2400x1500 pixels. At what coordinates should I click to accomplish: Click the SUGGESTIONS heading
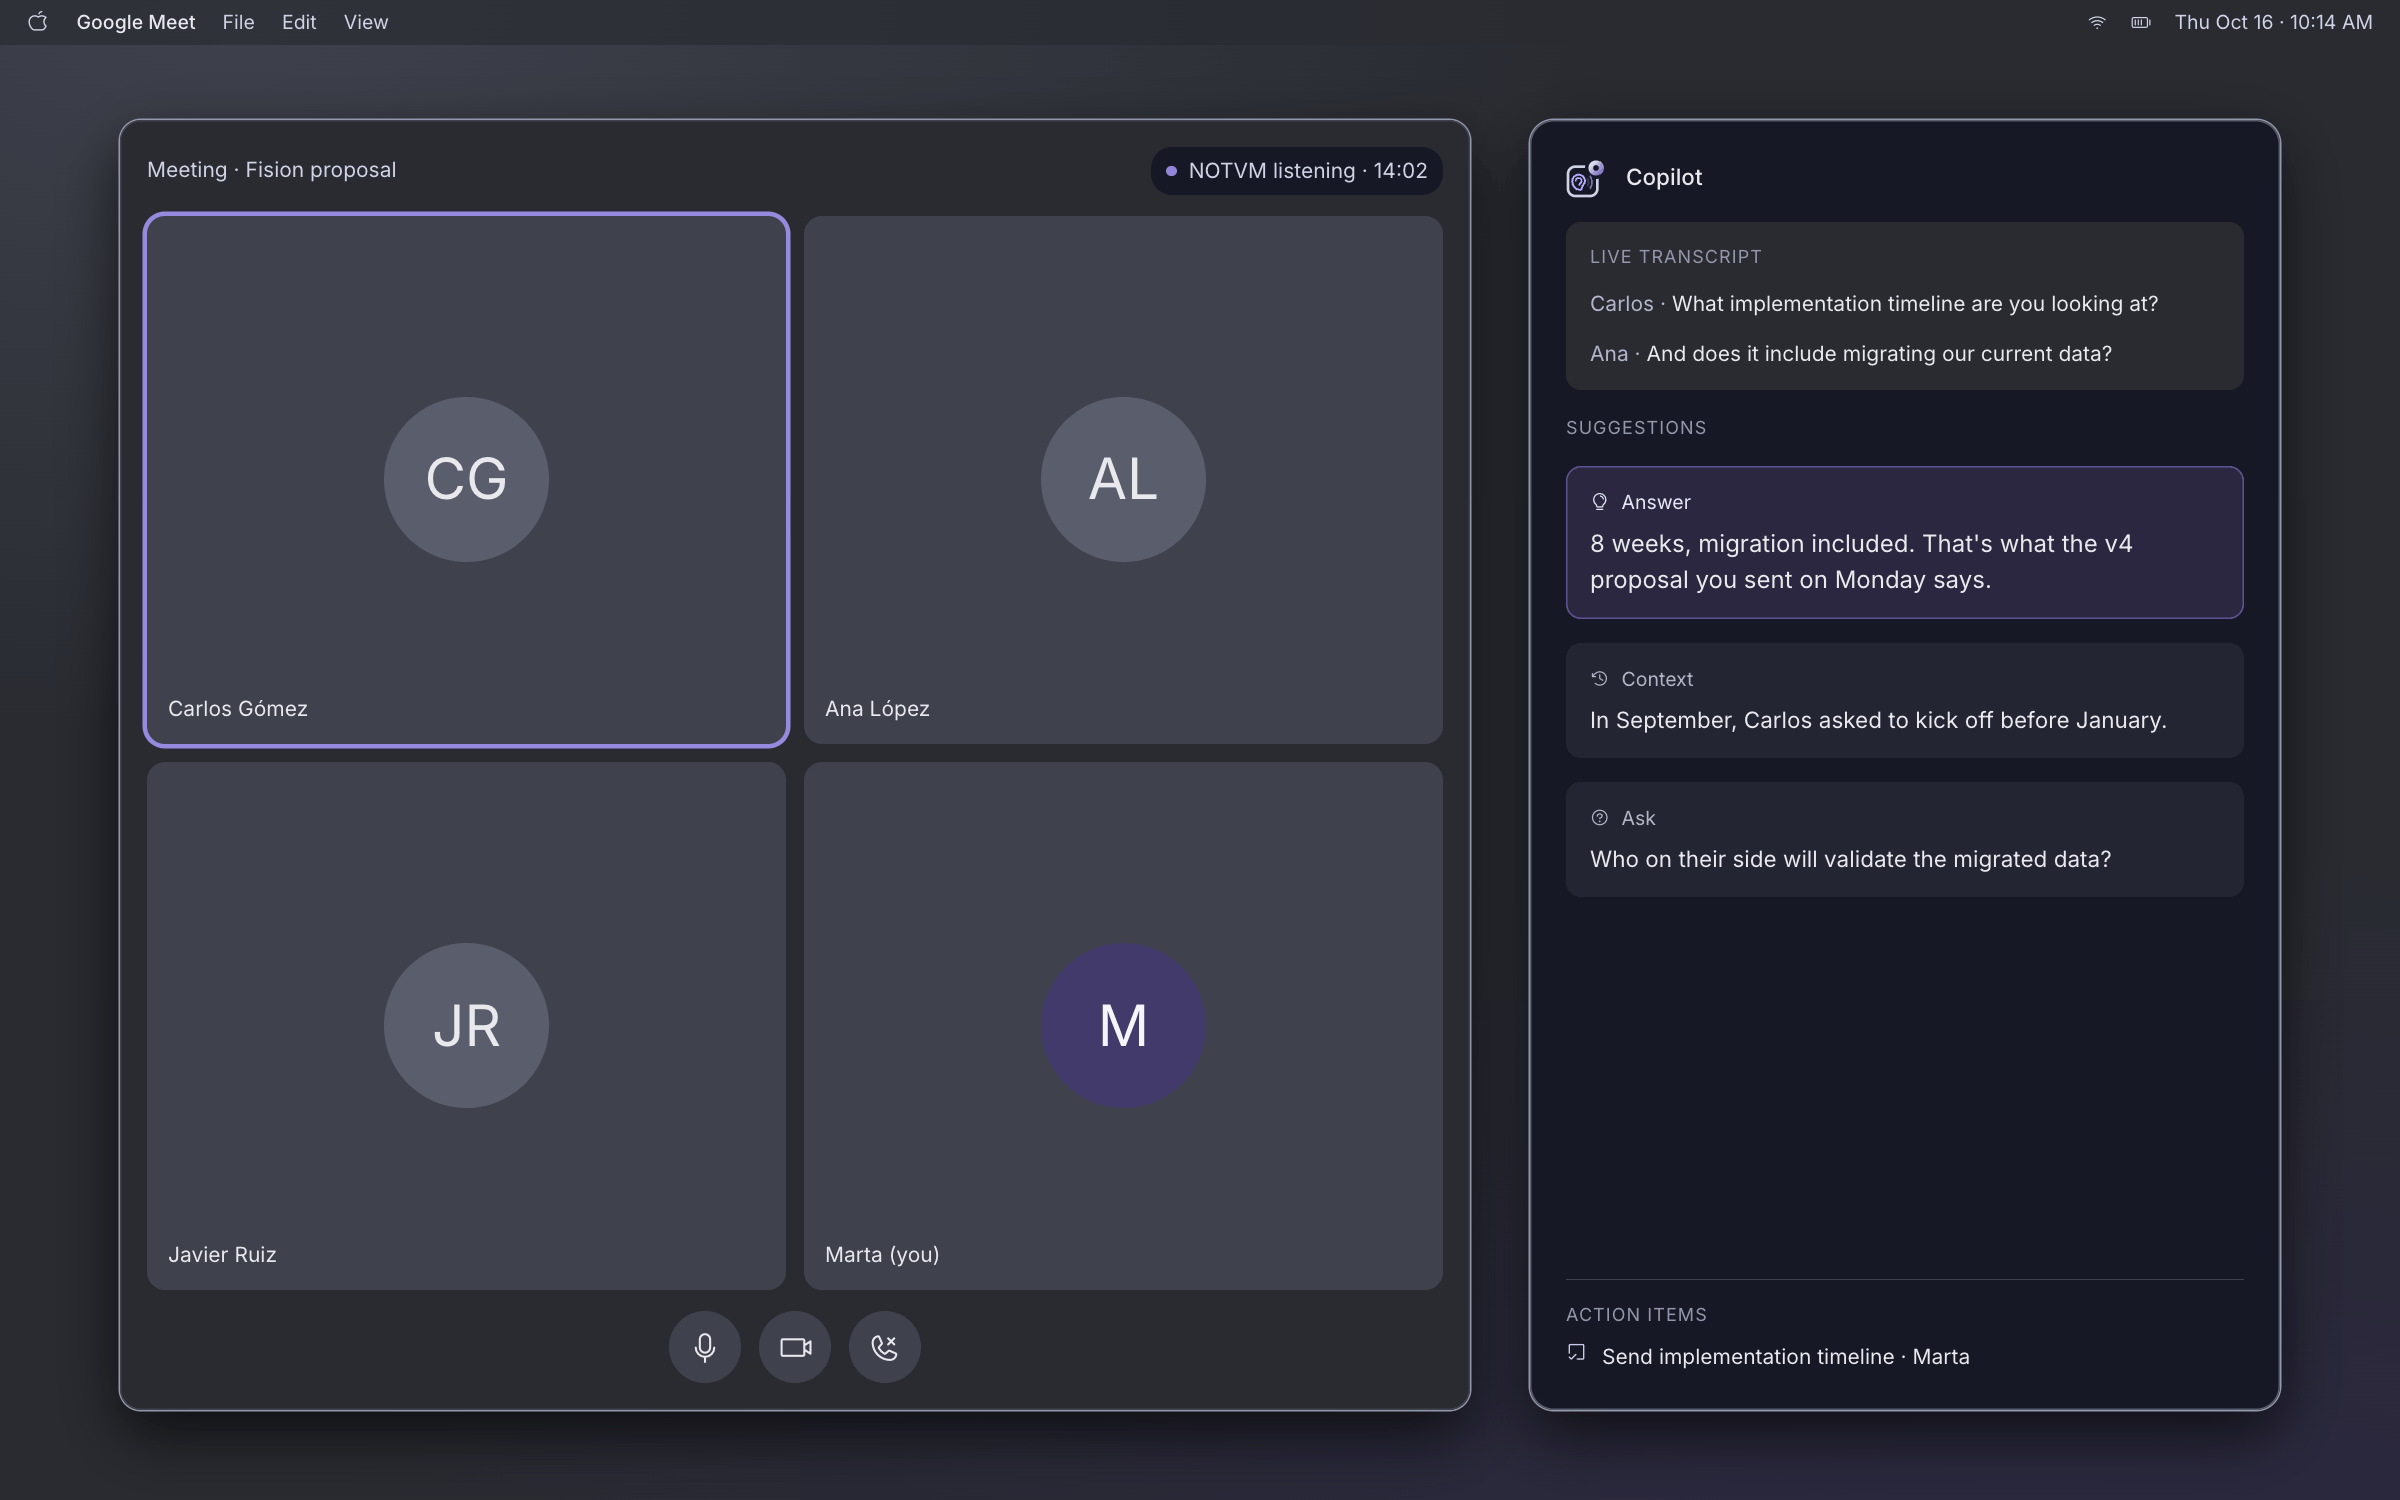coord(1636,428)
